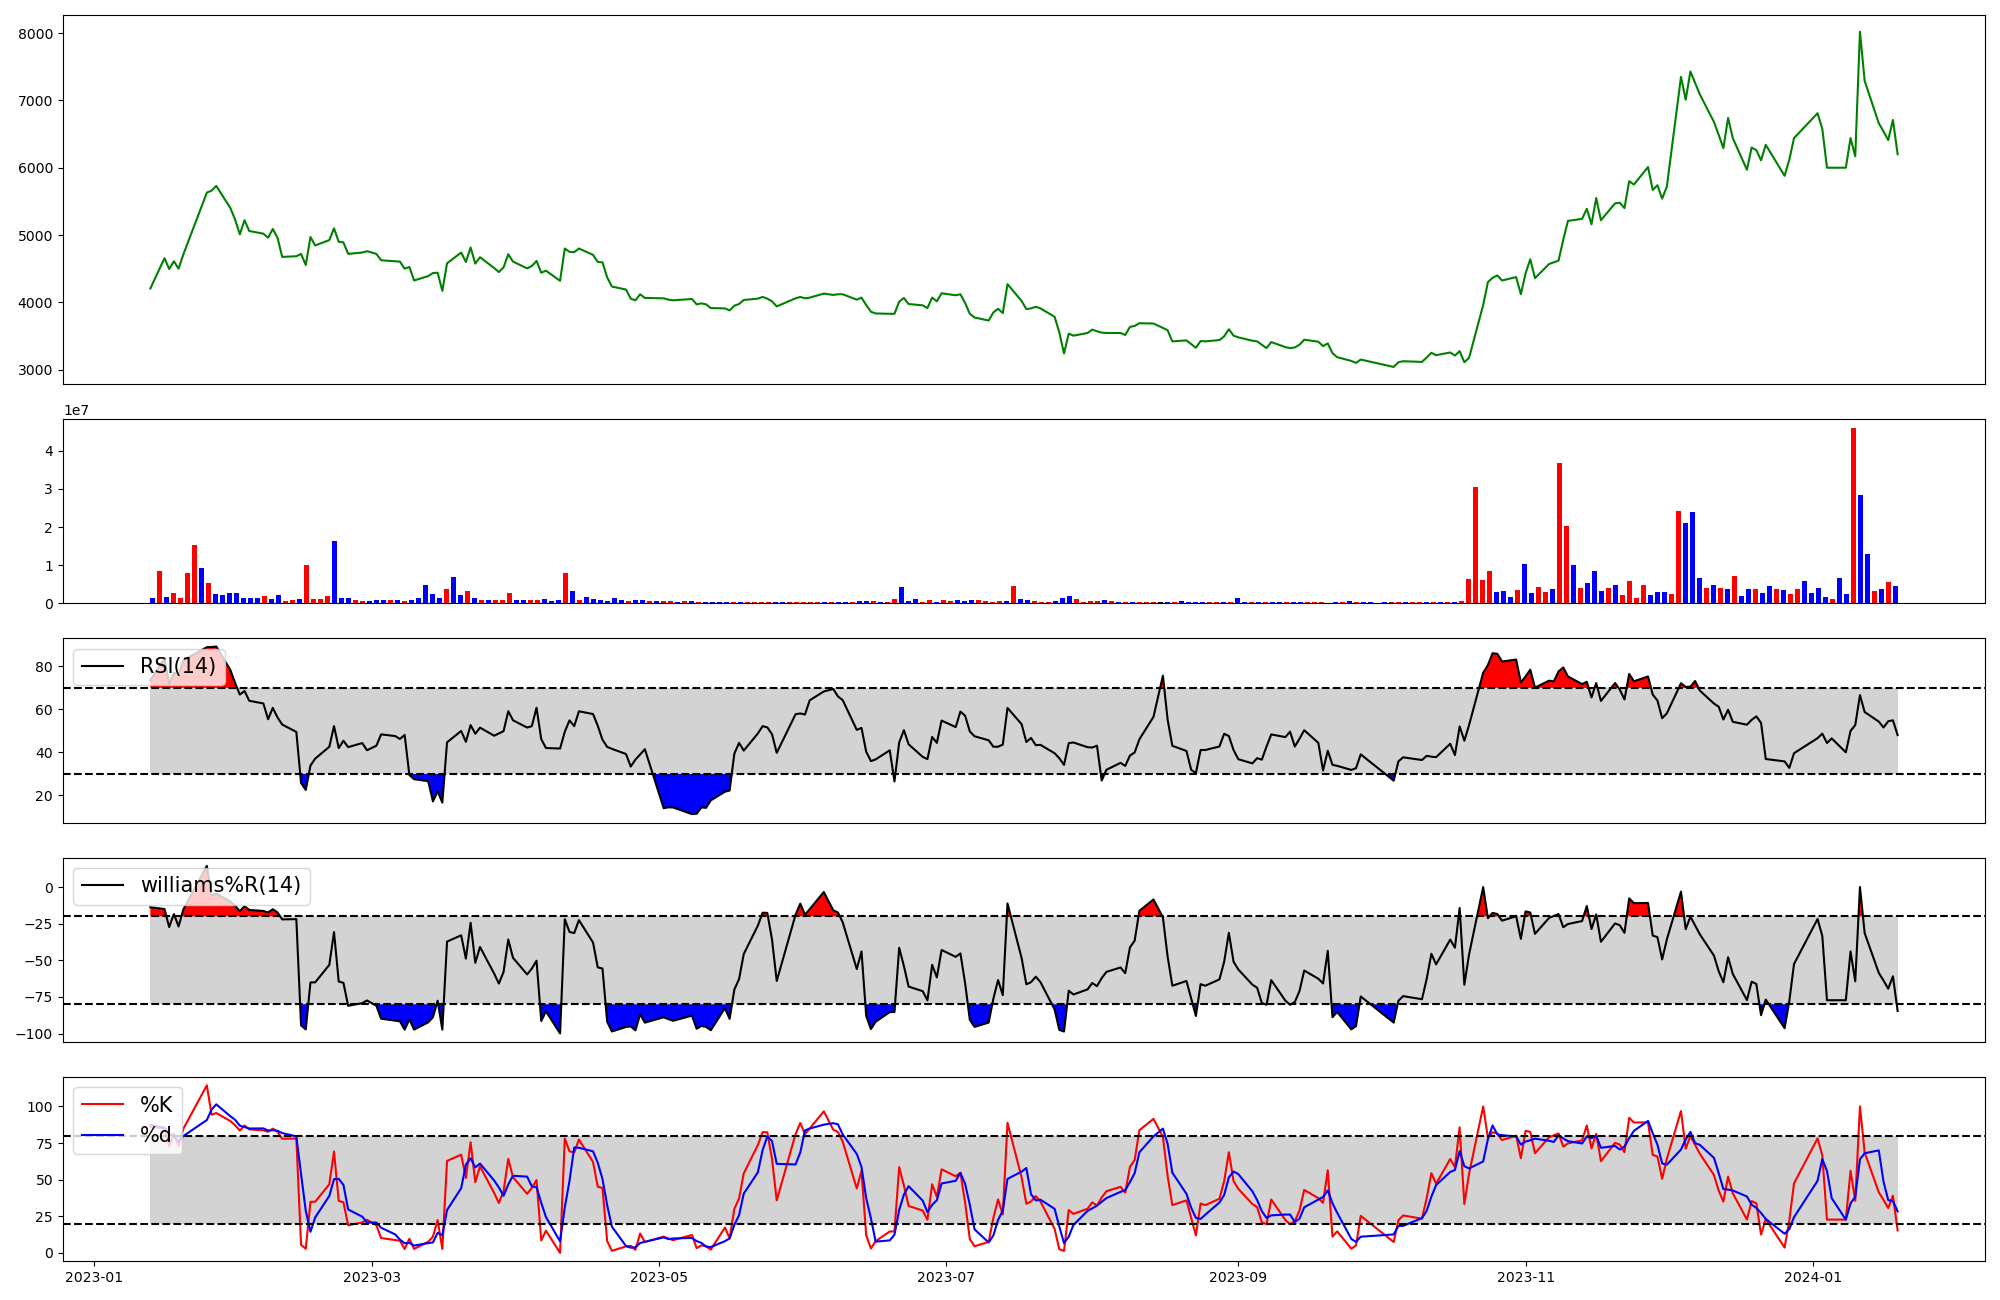Click the 100 stochastic axis label
The height and width of the screenshot is (1300, 2000).
pos(40,1107)
